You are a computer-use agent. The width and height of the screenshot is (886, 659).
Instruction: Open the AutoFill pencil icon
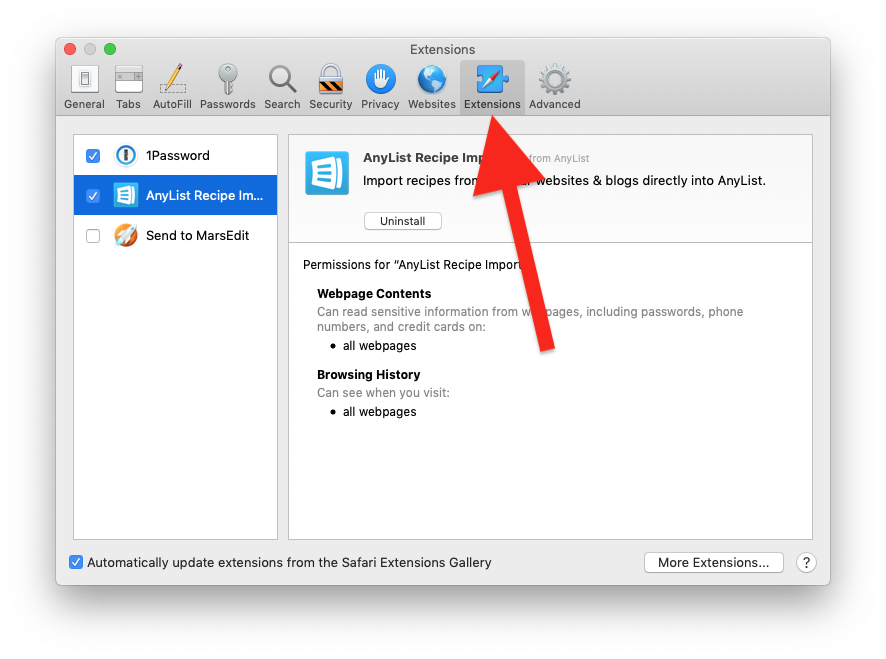[173, 79]
